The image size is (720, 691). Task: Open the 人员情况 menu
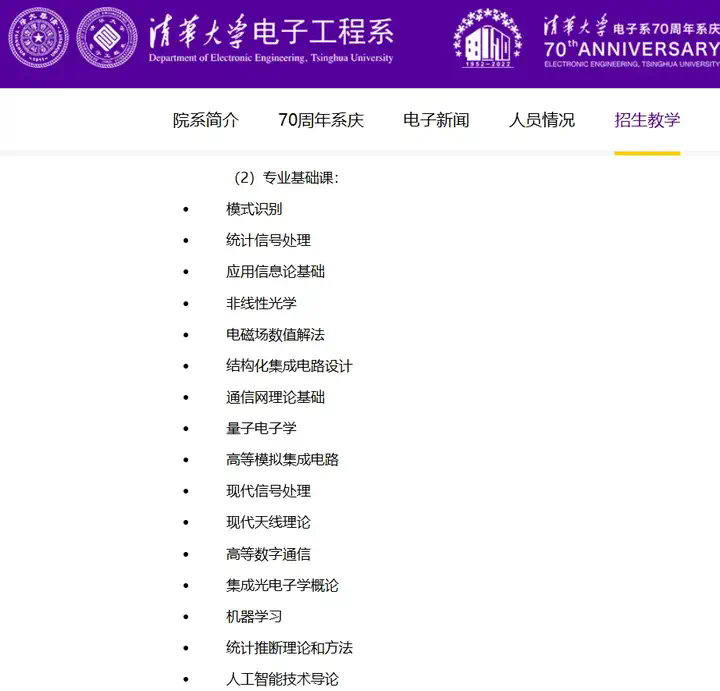[542, 120]
